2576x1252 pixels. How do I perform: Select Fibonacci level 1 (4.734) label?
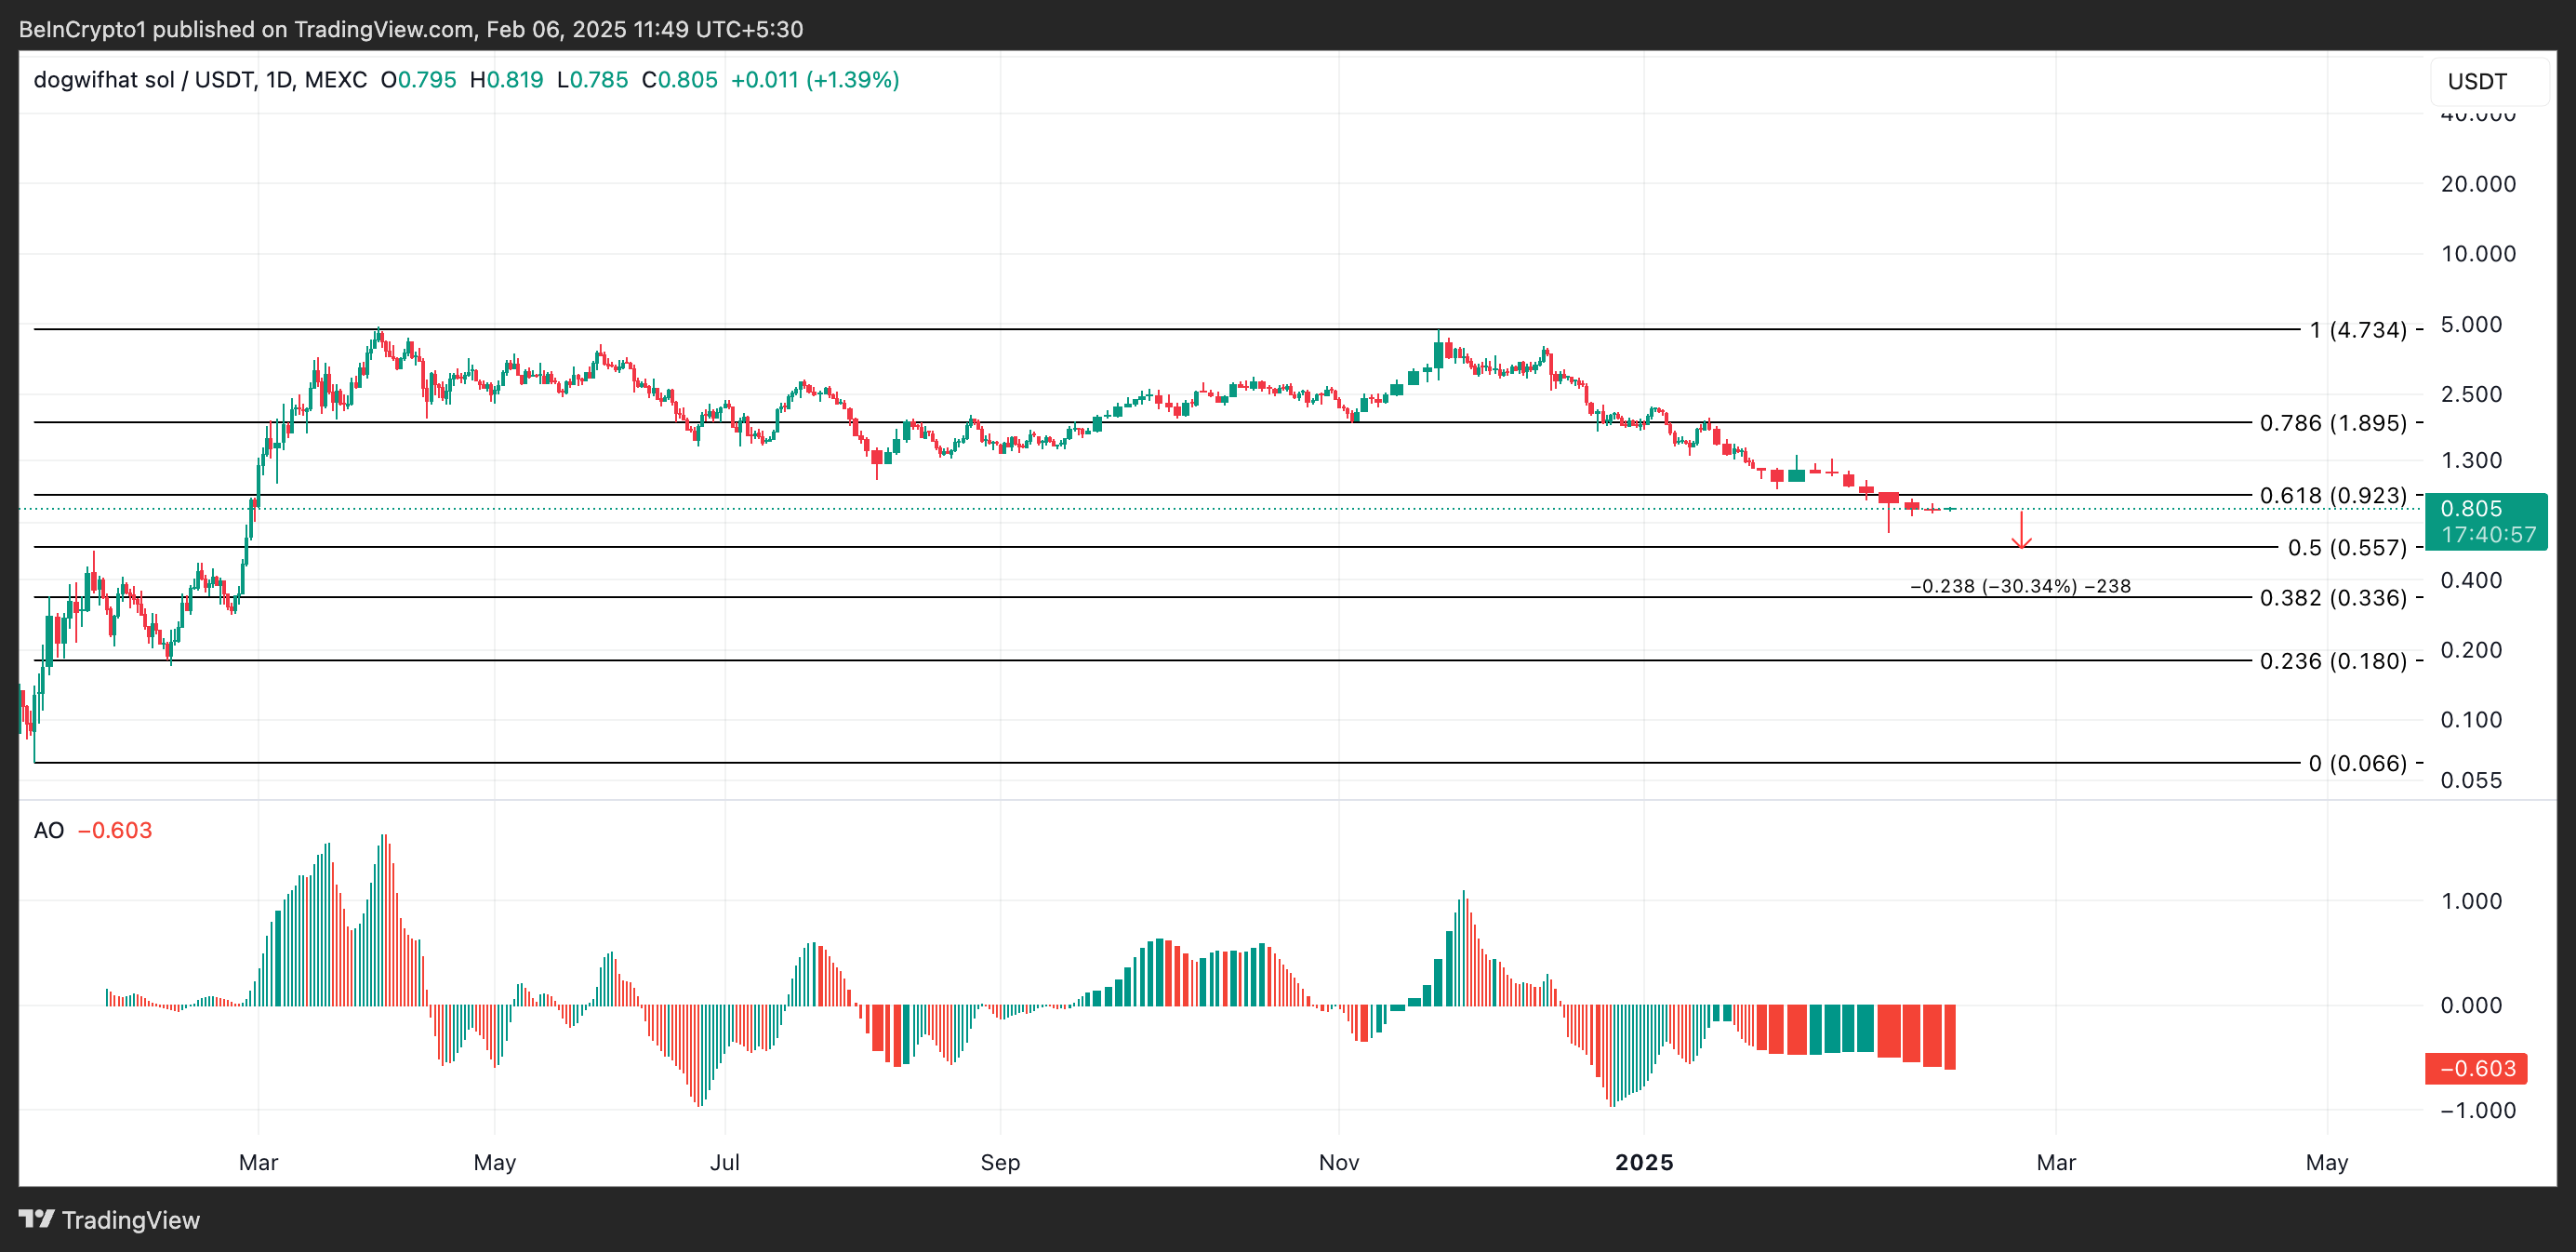2357,330
